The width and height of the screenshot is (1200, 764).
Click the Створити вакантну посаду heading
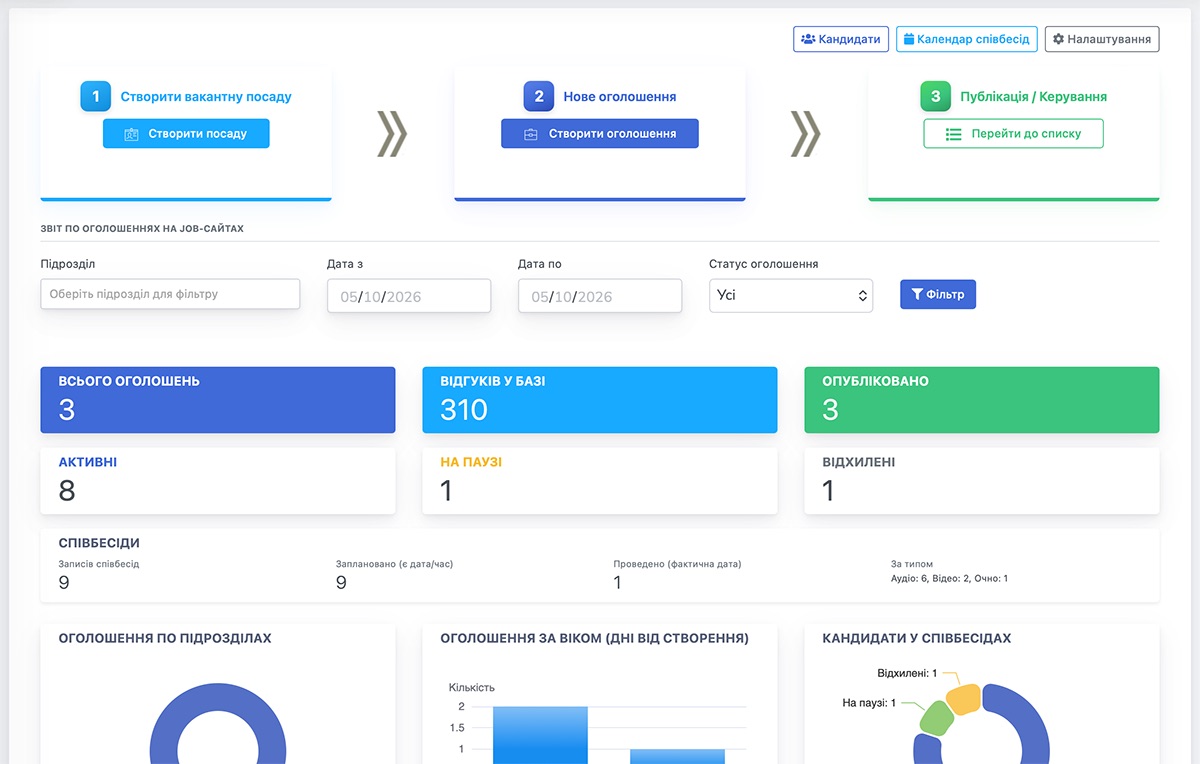pyautogui.click(x=206, y=97)
